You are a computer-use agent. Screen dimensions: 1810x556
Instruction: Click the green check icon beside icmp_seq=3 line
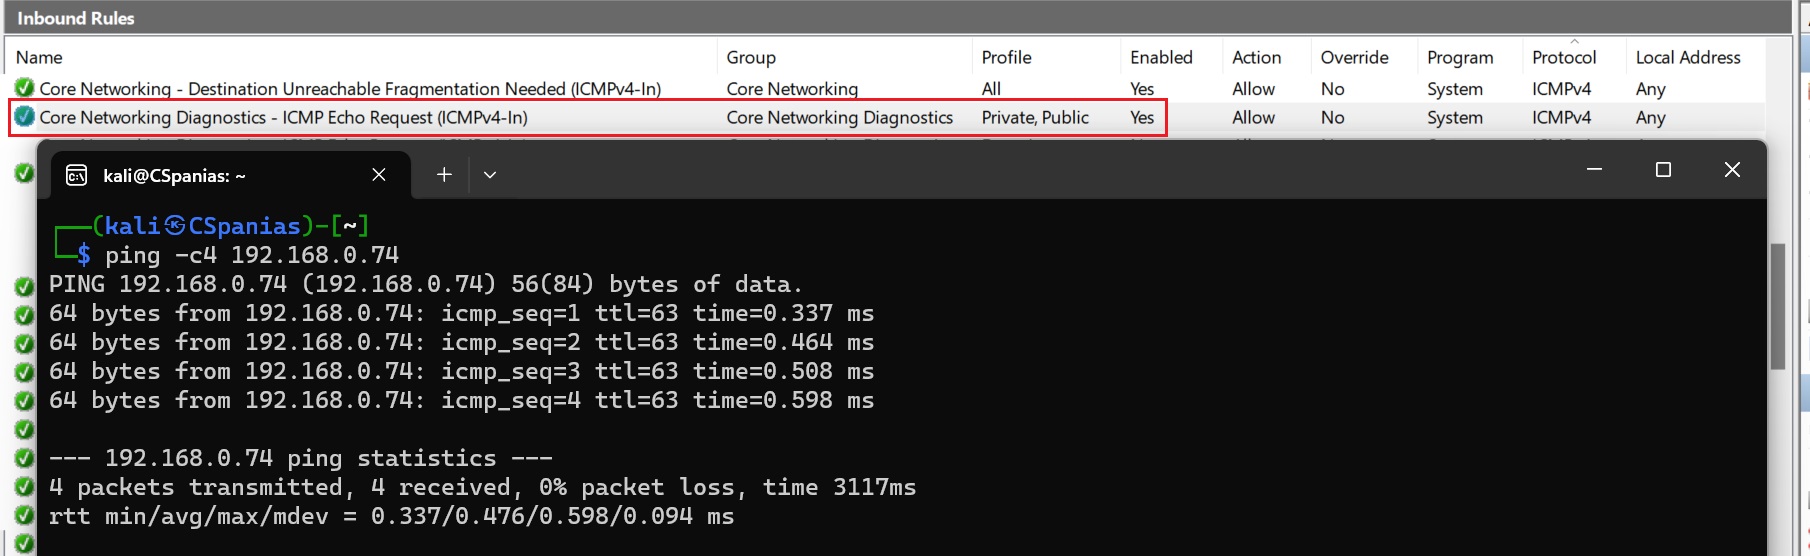point(25,372)
